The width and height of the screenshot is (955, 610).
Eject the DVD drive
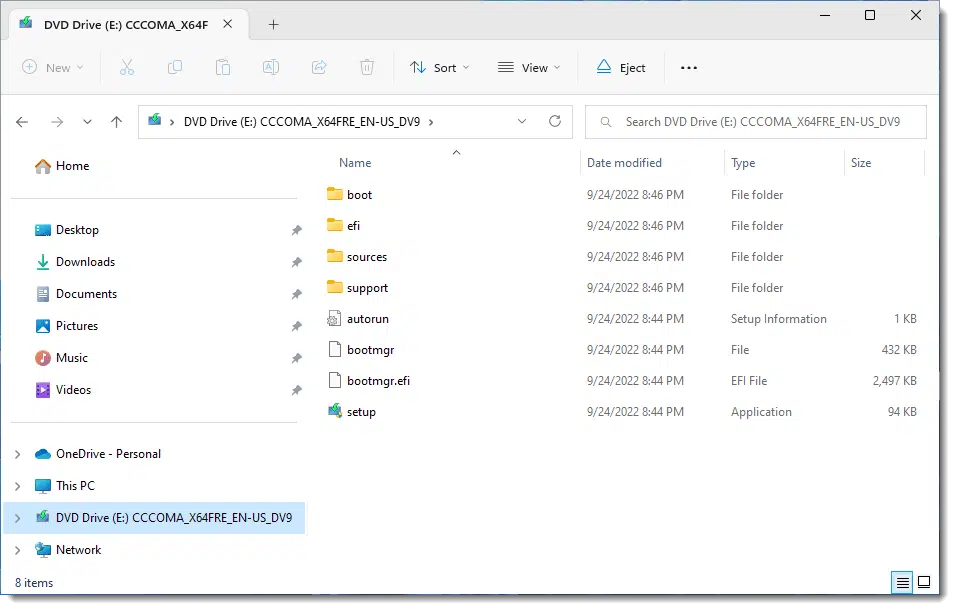[621, 68]
